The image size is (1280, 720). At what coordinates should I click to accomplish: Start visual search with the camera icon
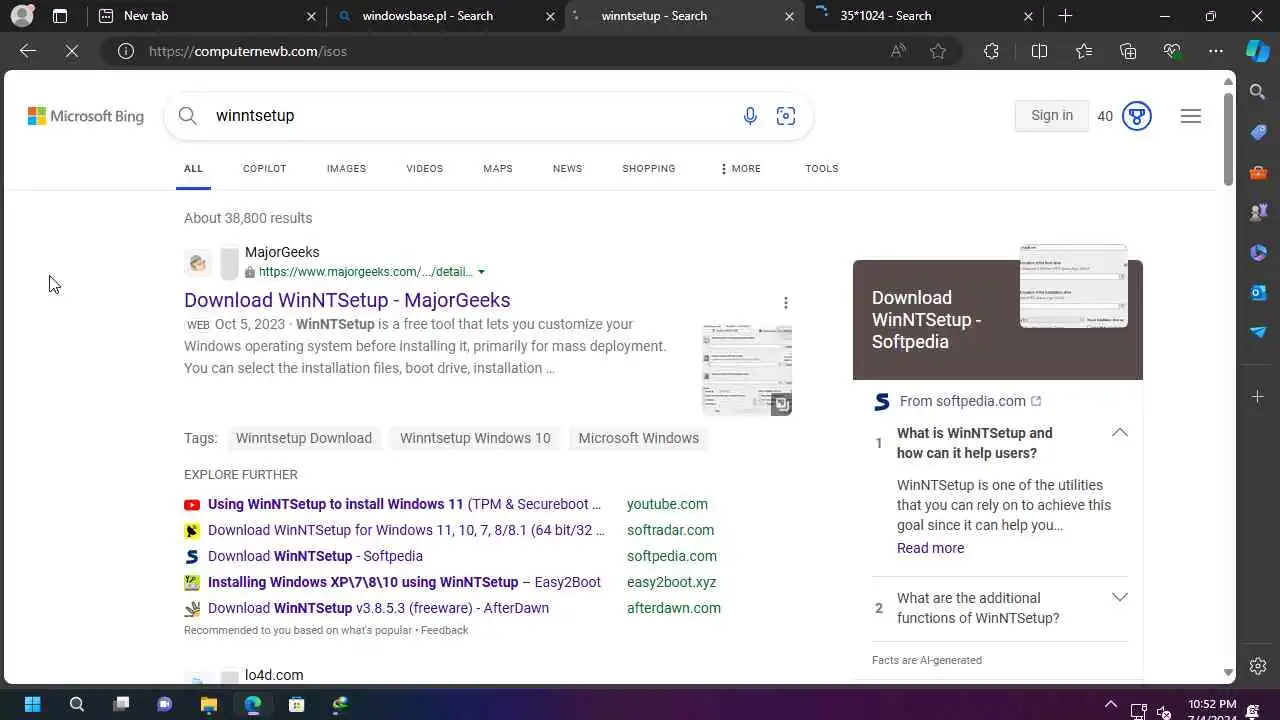(x=786, y=116)
